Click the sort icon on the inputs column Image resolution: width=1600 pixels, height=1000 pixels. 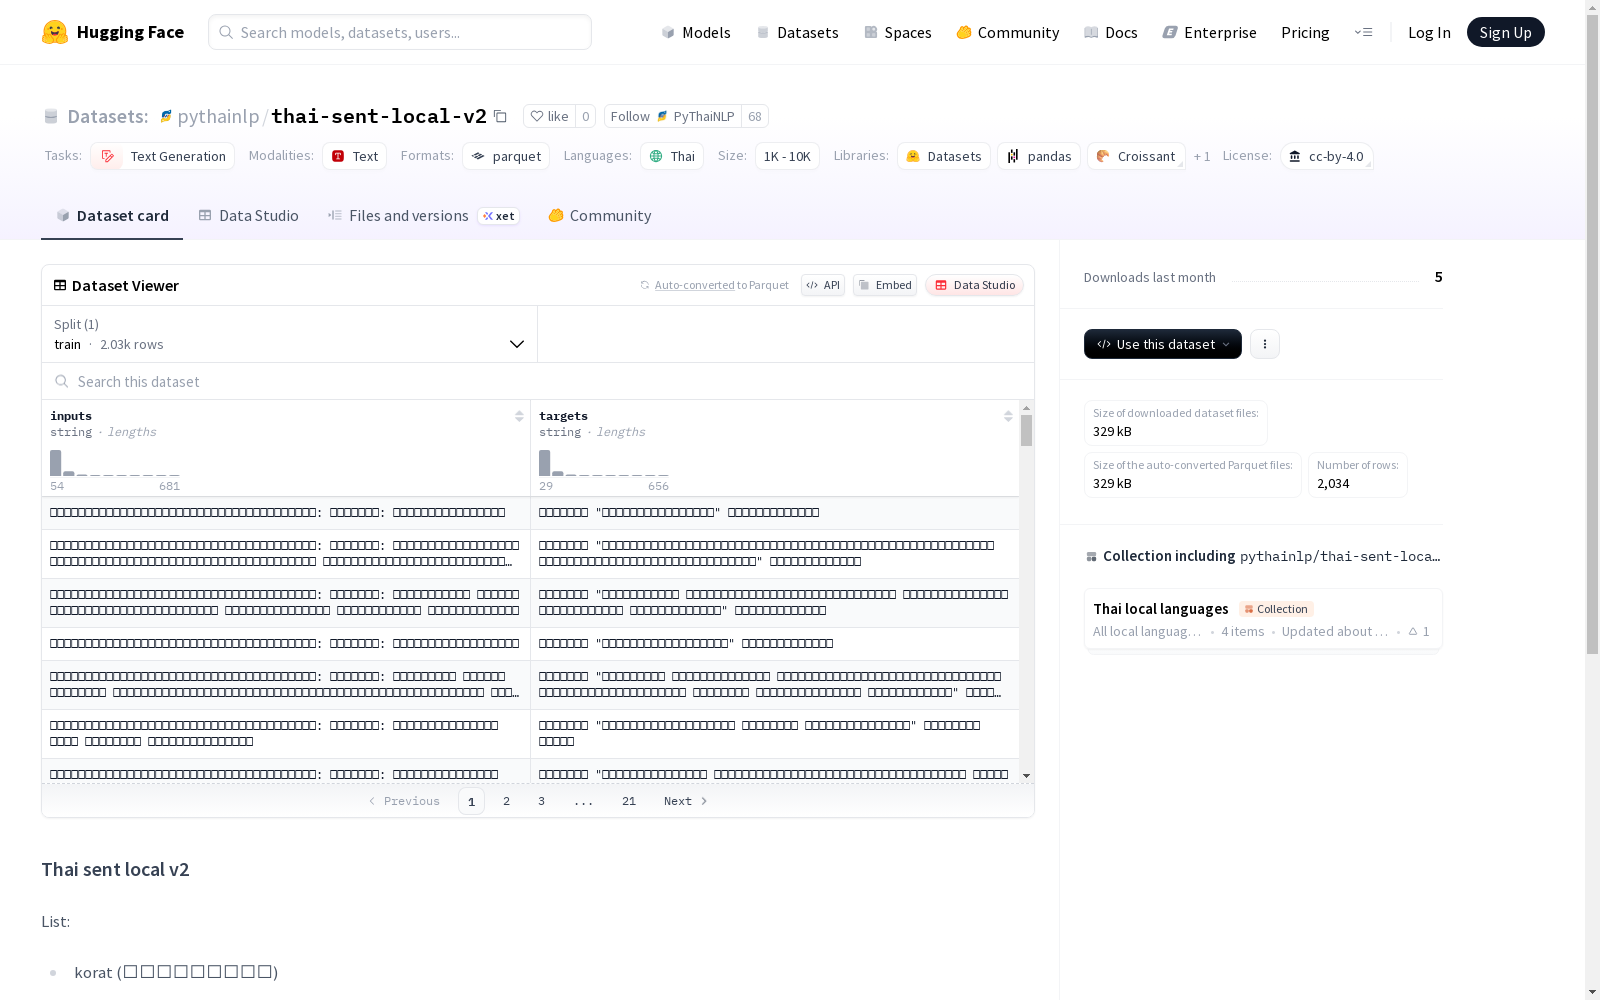point(519,416)
